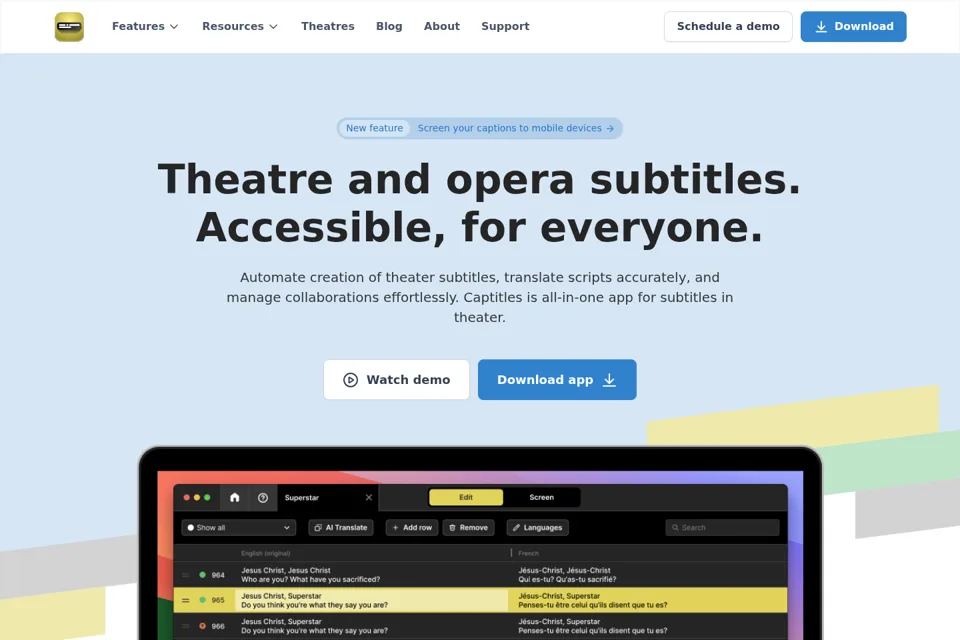Click the English (original) column header
The height and width of the screenshot is (640, 960).
(x=266, y=553)
